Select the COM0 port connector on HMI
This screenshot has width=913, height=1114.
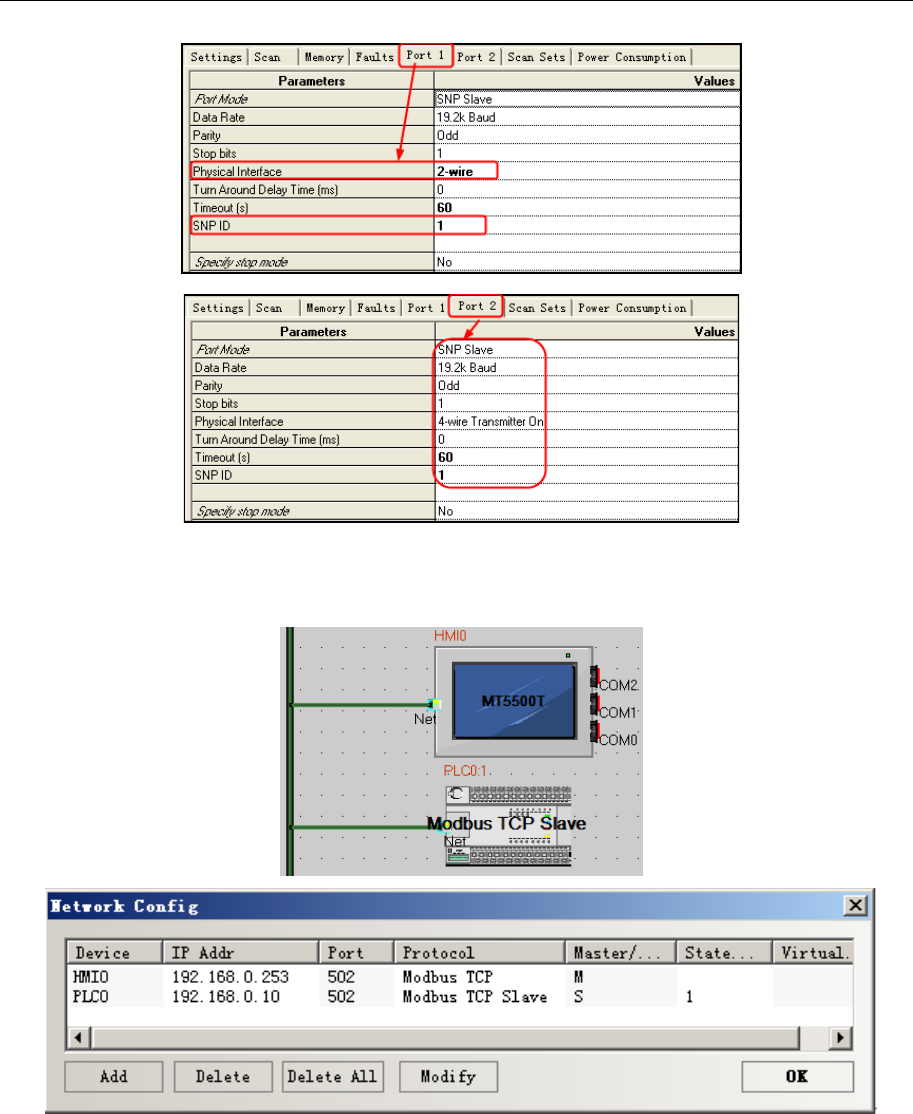click(x=595, y=732)
